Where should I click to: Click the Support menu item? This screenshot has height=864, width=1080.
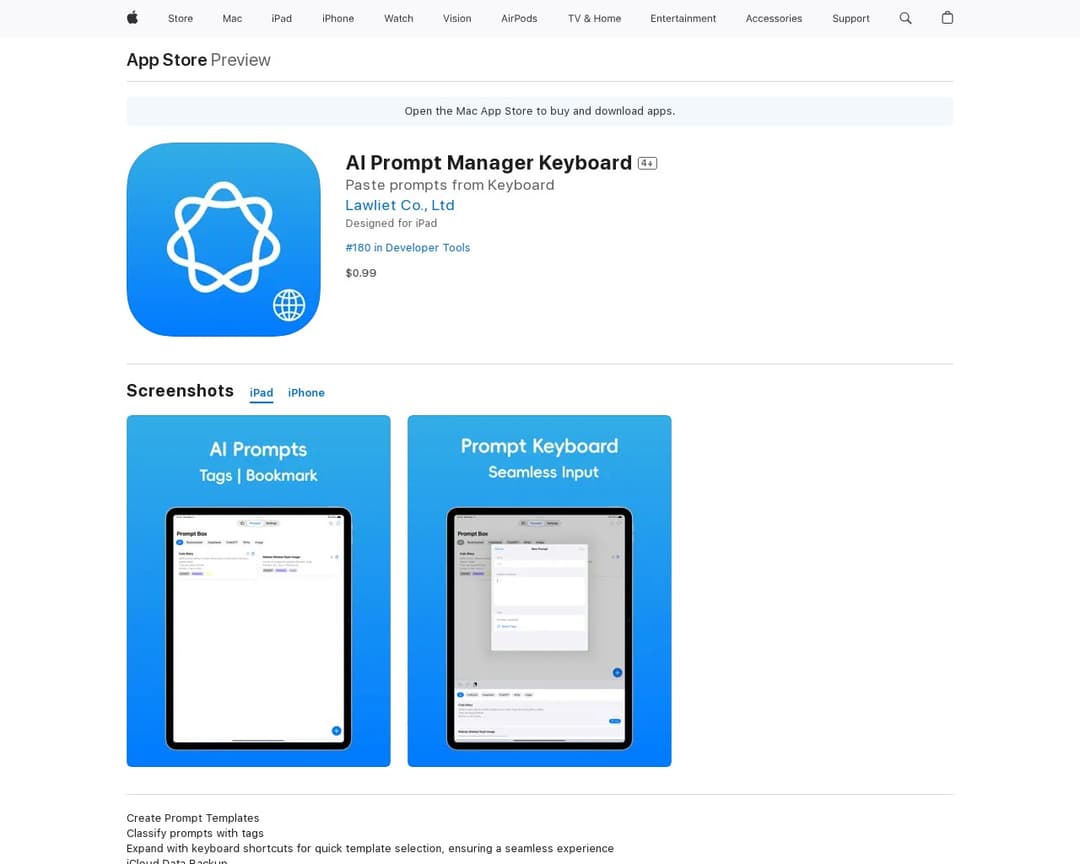pyautogui.click(x=850, y=18)
